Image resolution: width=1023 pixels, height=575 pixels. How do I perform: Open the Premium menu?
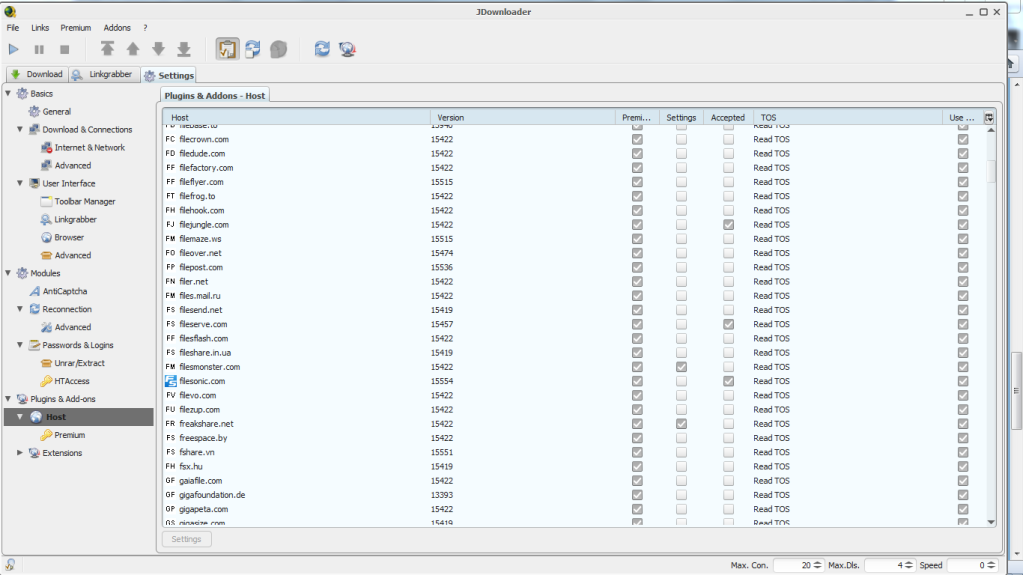76,28
